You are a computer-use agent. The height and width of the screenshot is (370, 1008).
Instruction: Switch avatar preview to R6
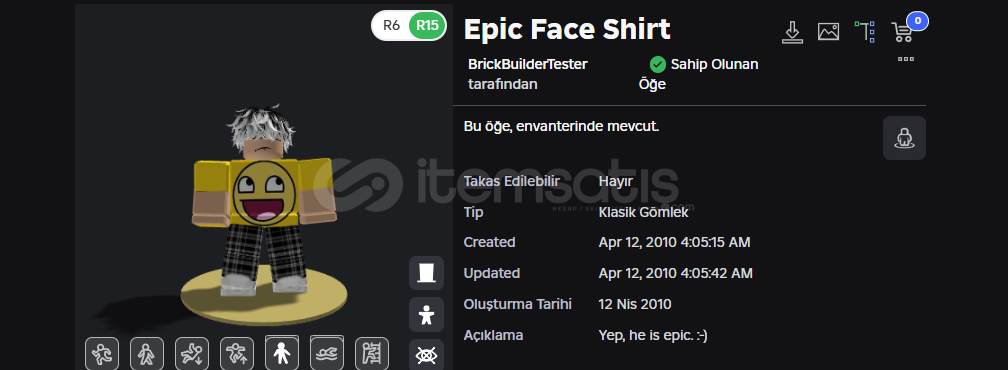[392, 26]
